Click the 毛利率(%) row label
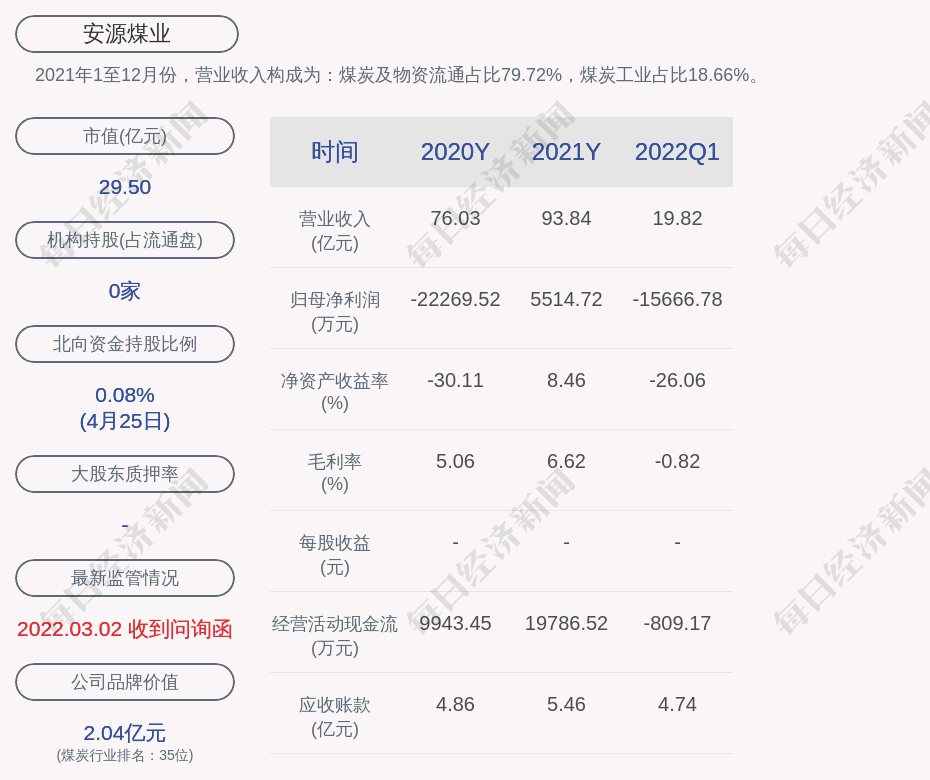 (x=335, y=473)
